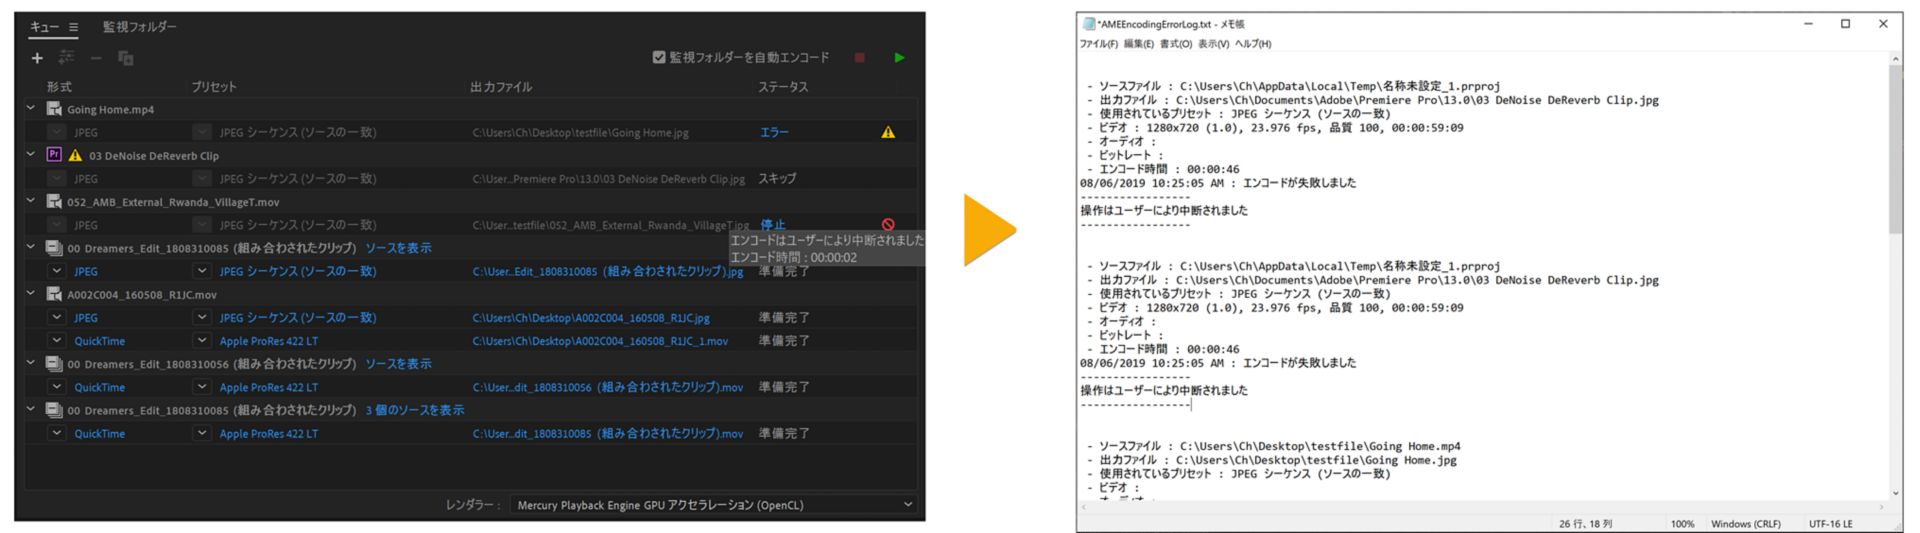1920x533 pixels.
Task: Collapse the 052_AMB_External_Rwanda_VillageT.mov group
Action: click(31, 201)
